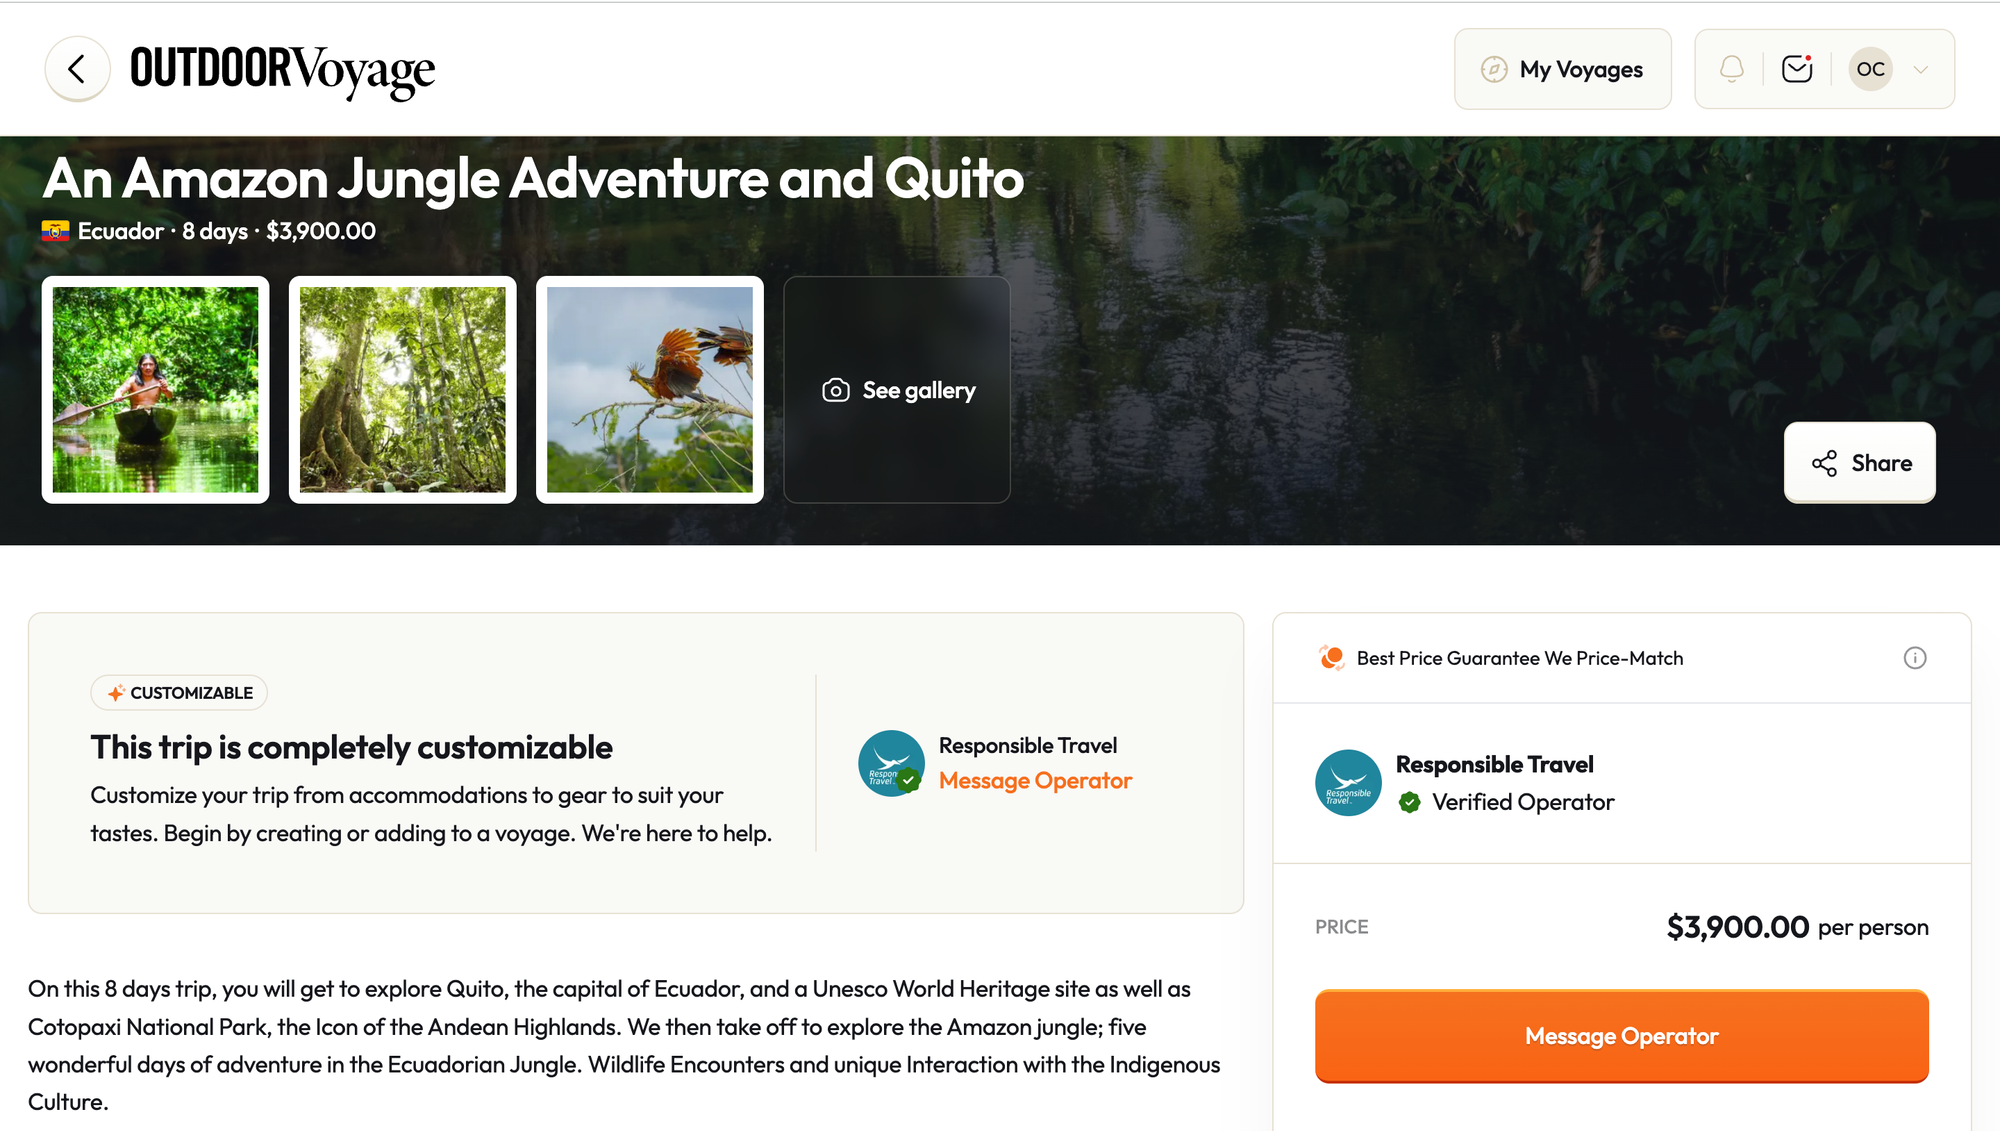
Task: Open the notifications bell
Action: 1732,69
